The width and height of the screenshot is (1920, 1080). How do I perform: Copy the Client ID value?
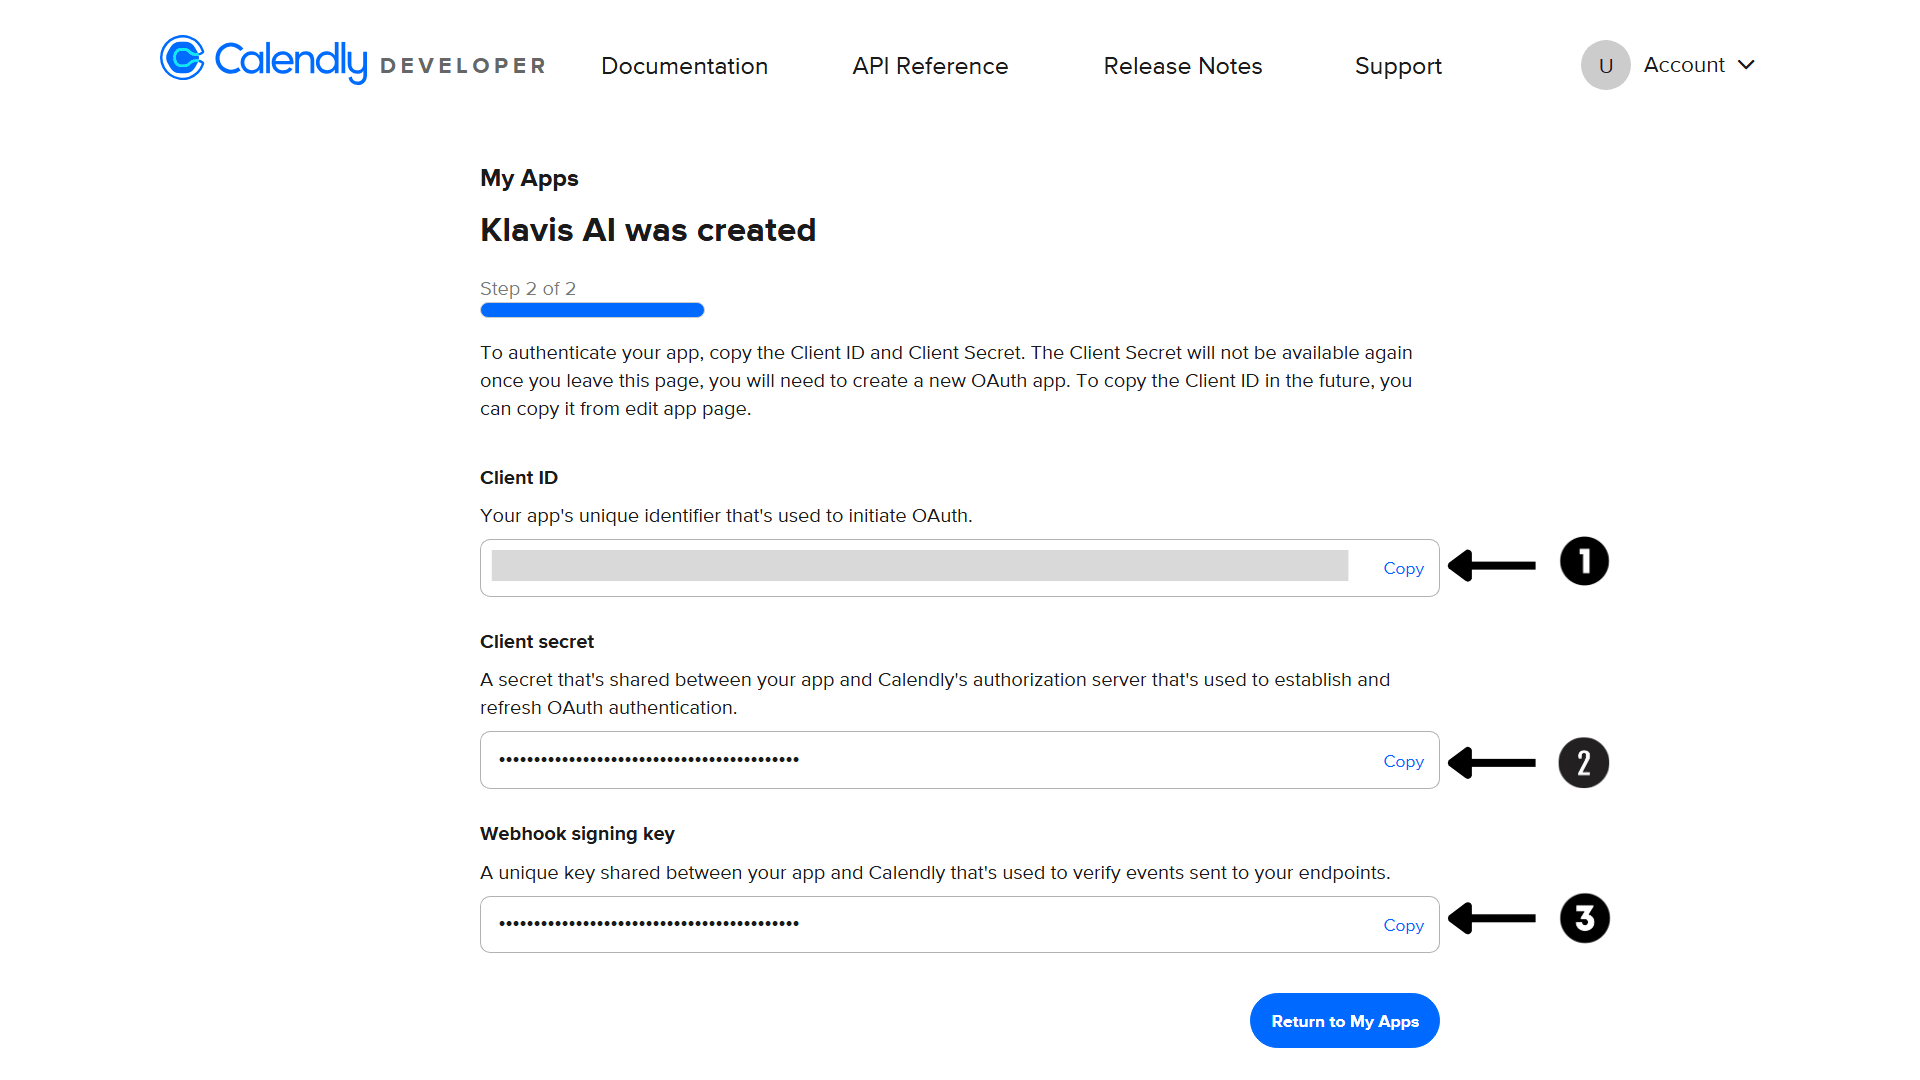pyautogui.click(x=1403, y=568)
